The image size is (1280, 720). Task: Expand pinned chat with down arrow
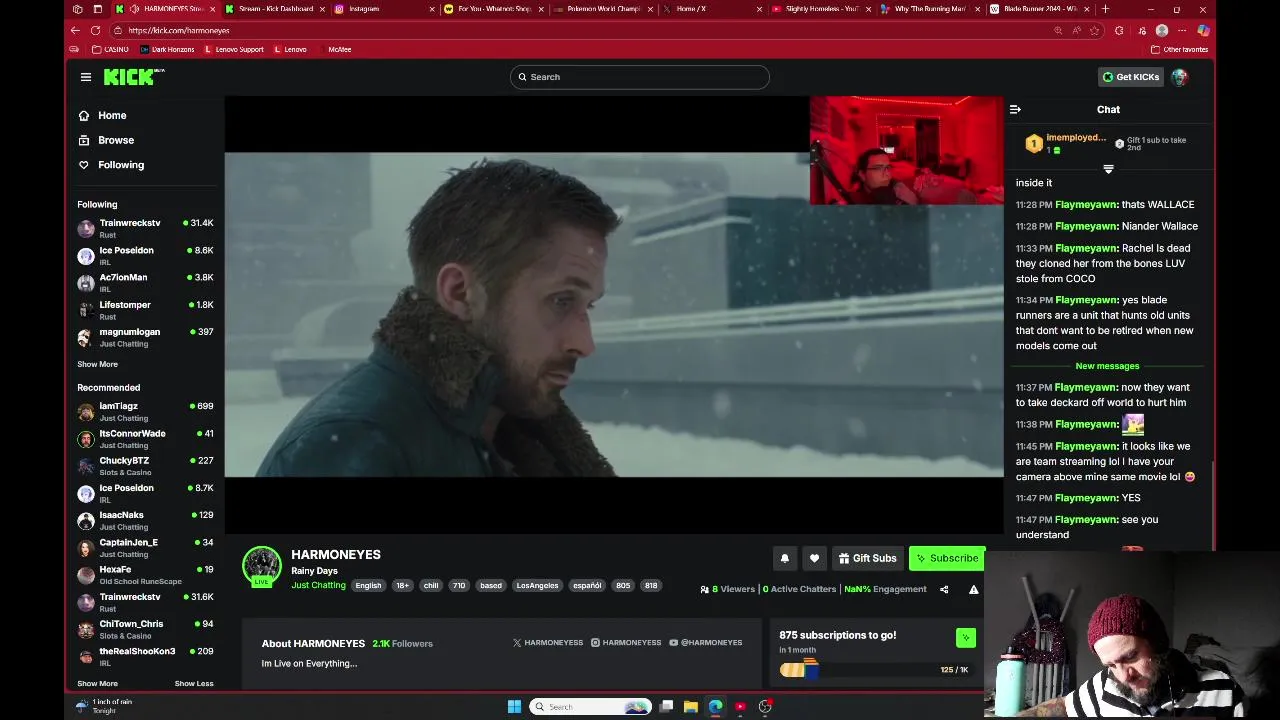point(1108,169)
